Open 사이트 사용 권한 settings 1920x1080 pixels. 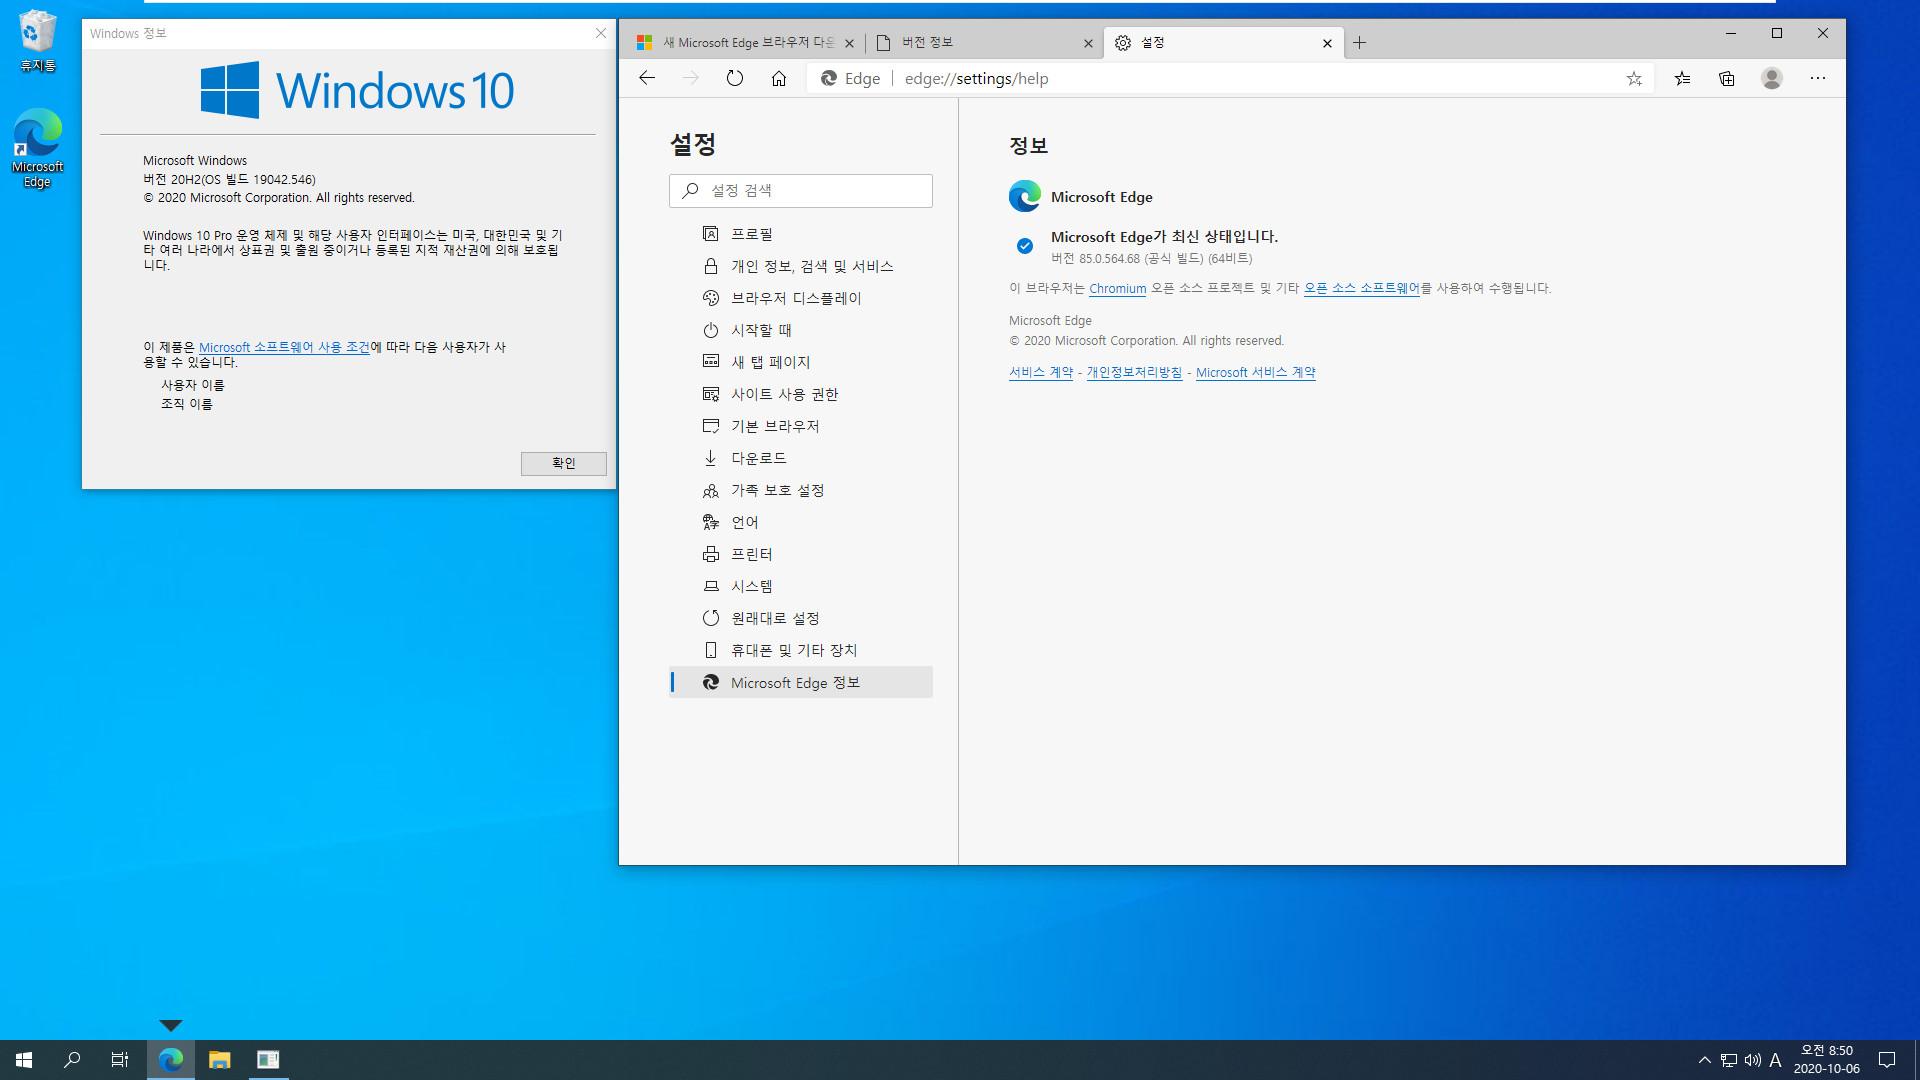(801, 394)
